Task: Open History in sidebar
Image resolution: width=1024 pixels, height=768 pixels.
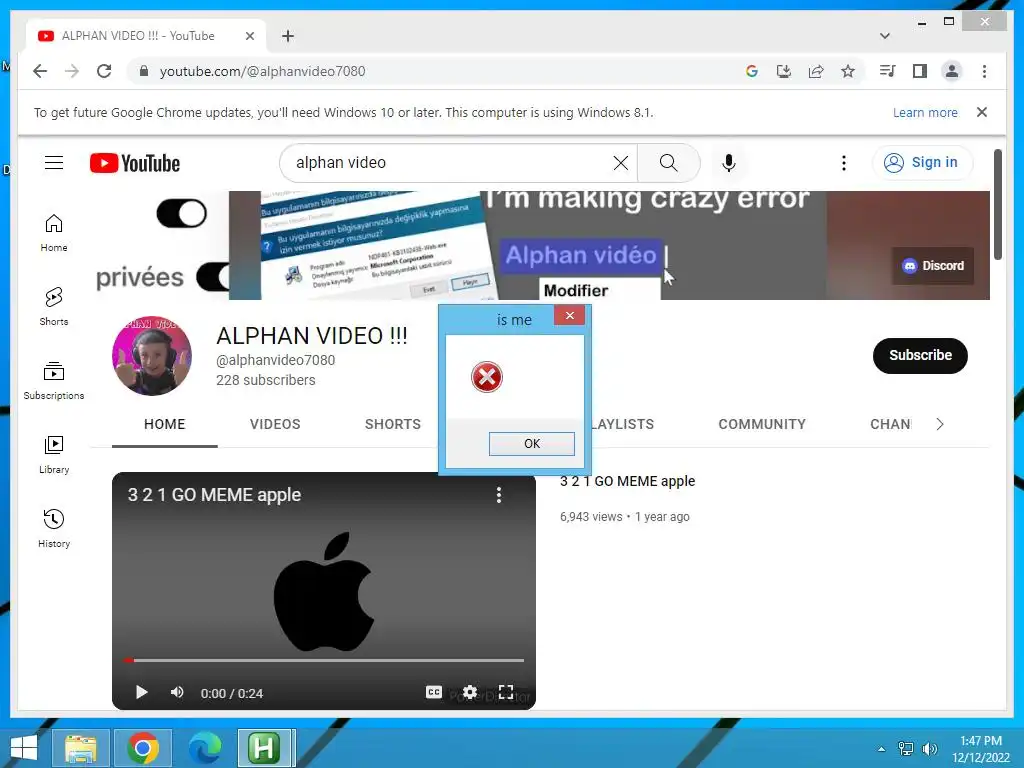Action: click(54, 528)
